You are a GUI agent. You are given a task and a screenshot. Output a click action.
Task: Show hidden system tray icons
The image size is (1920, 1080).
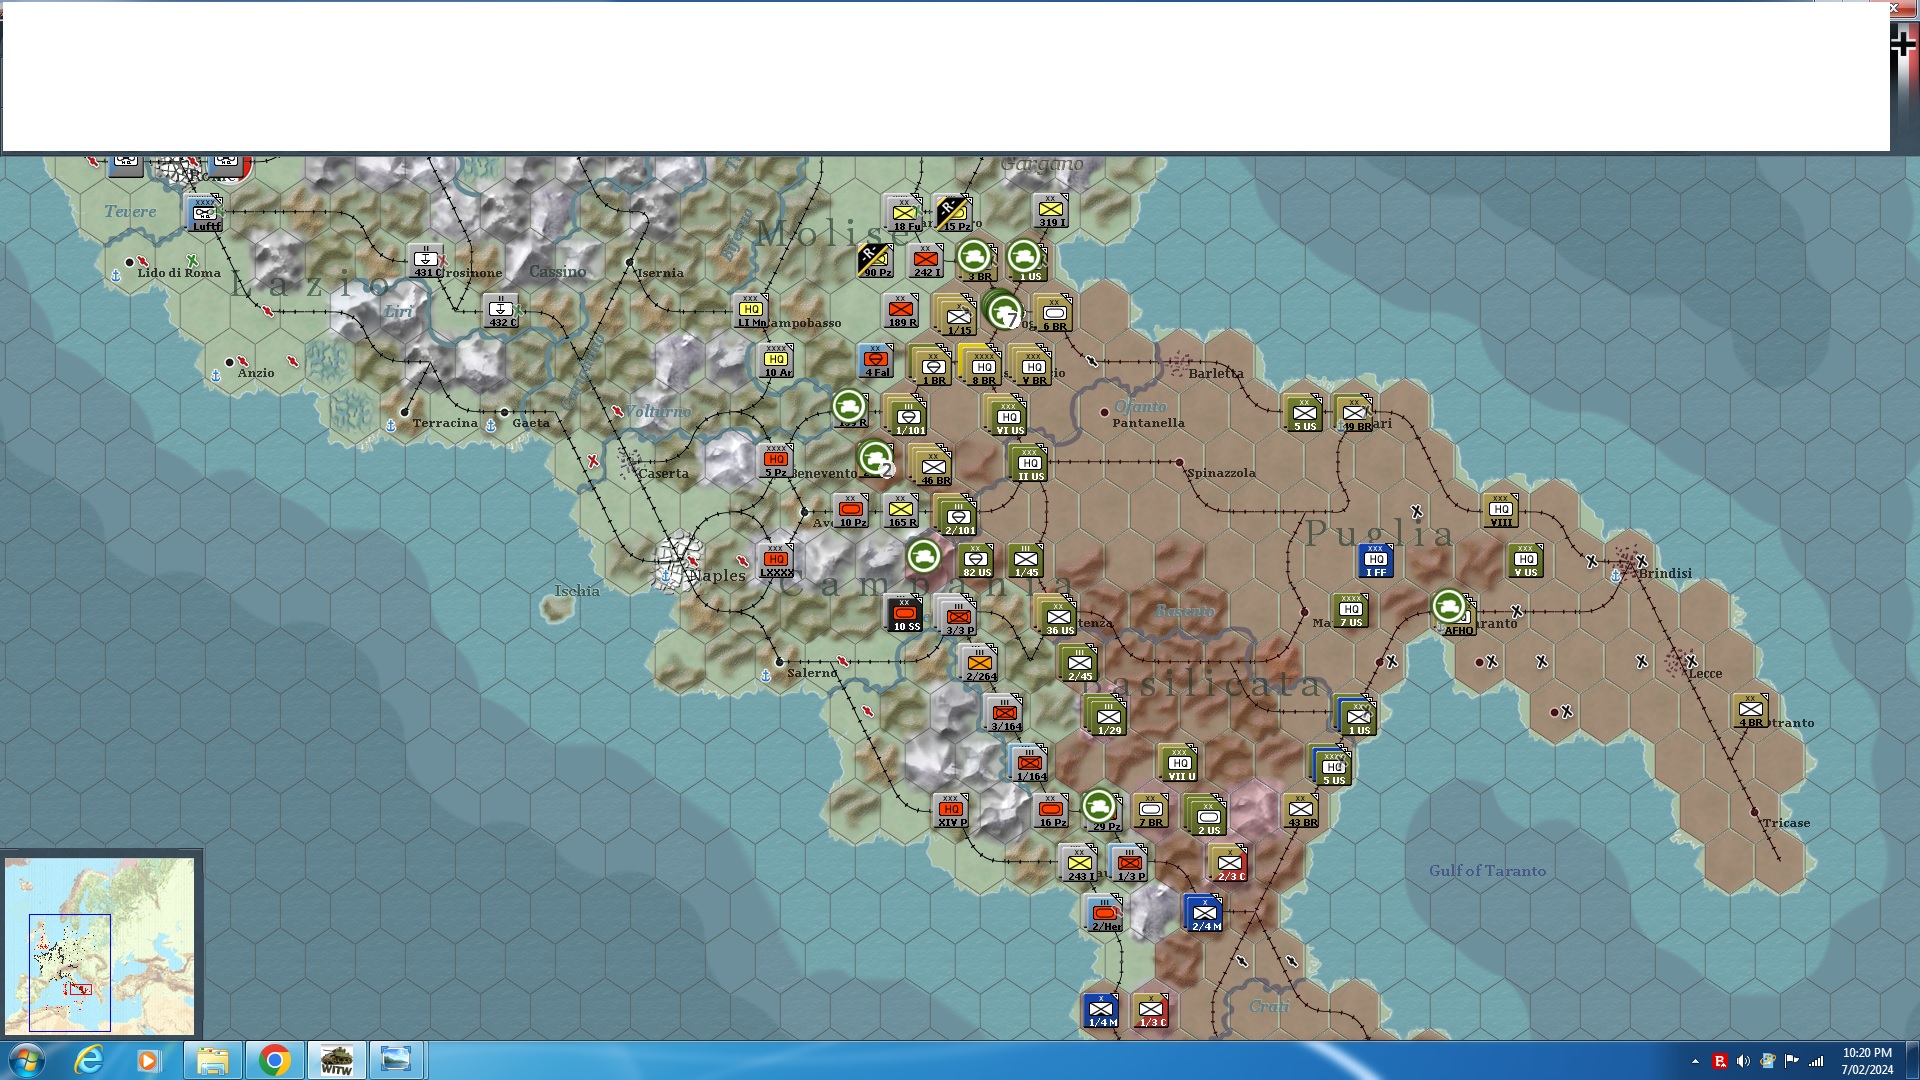[1695, 1061]
